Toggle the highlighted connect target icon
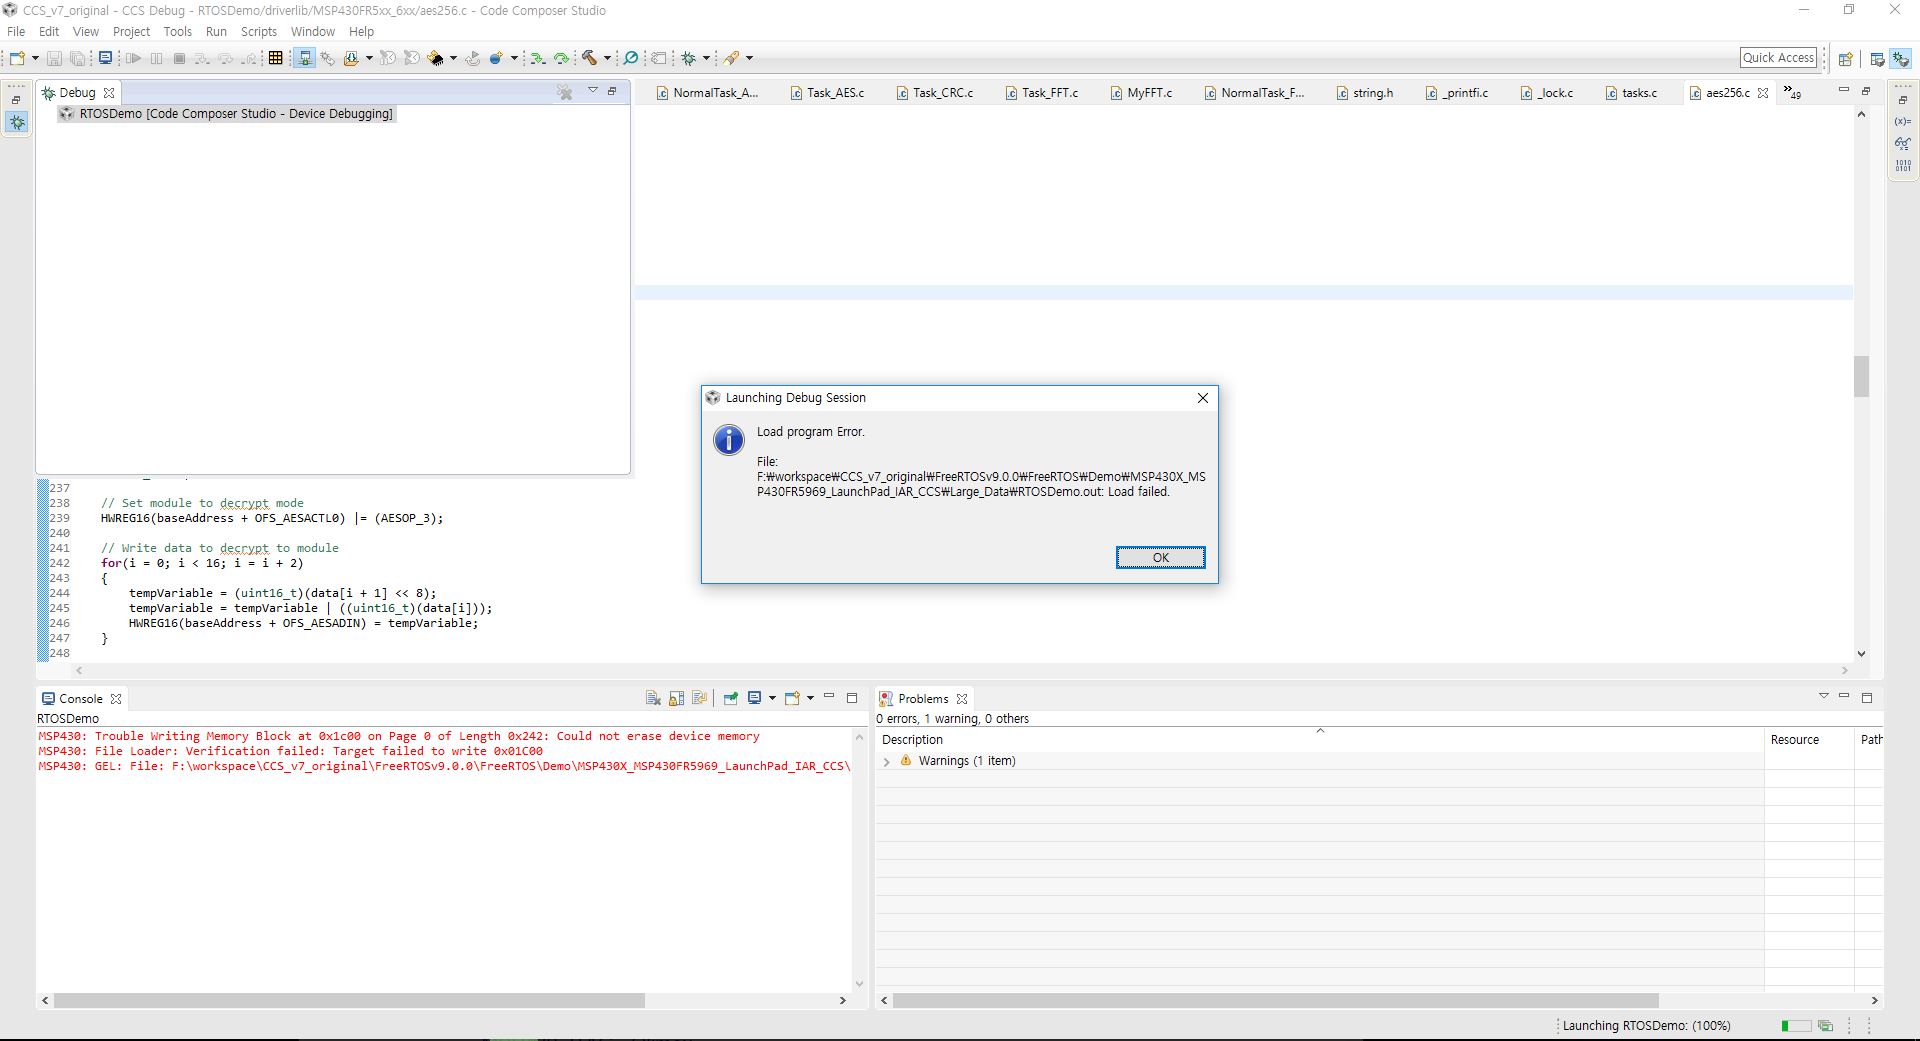The image size is (1920, 1041). (304, 58)
